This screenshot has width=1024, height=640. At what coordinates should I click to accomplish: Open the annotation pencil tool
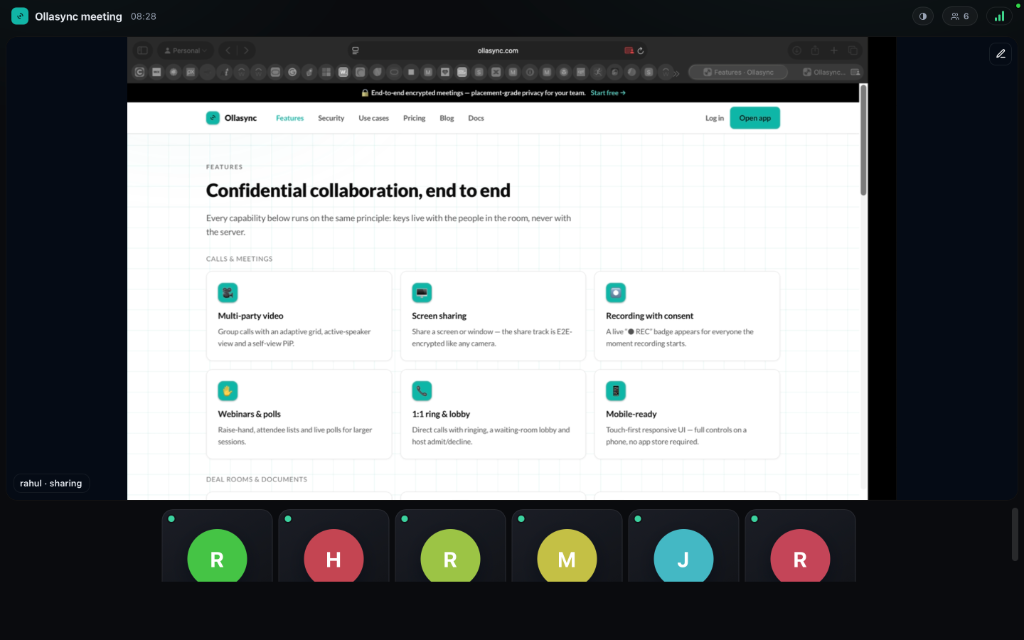point(1000,54)
